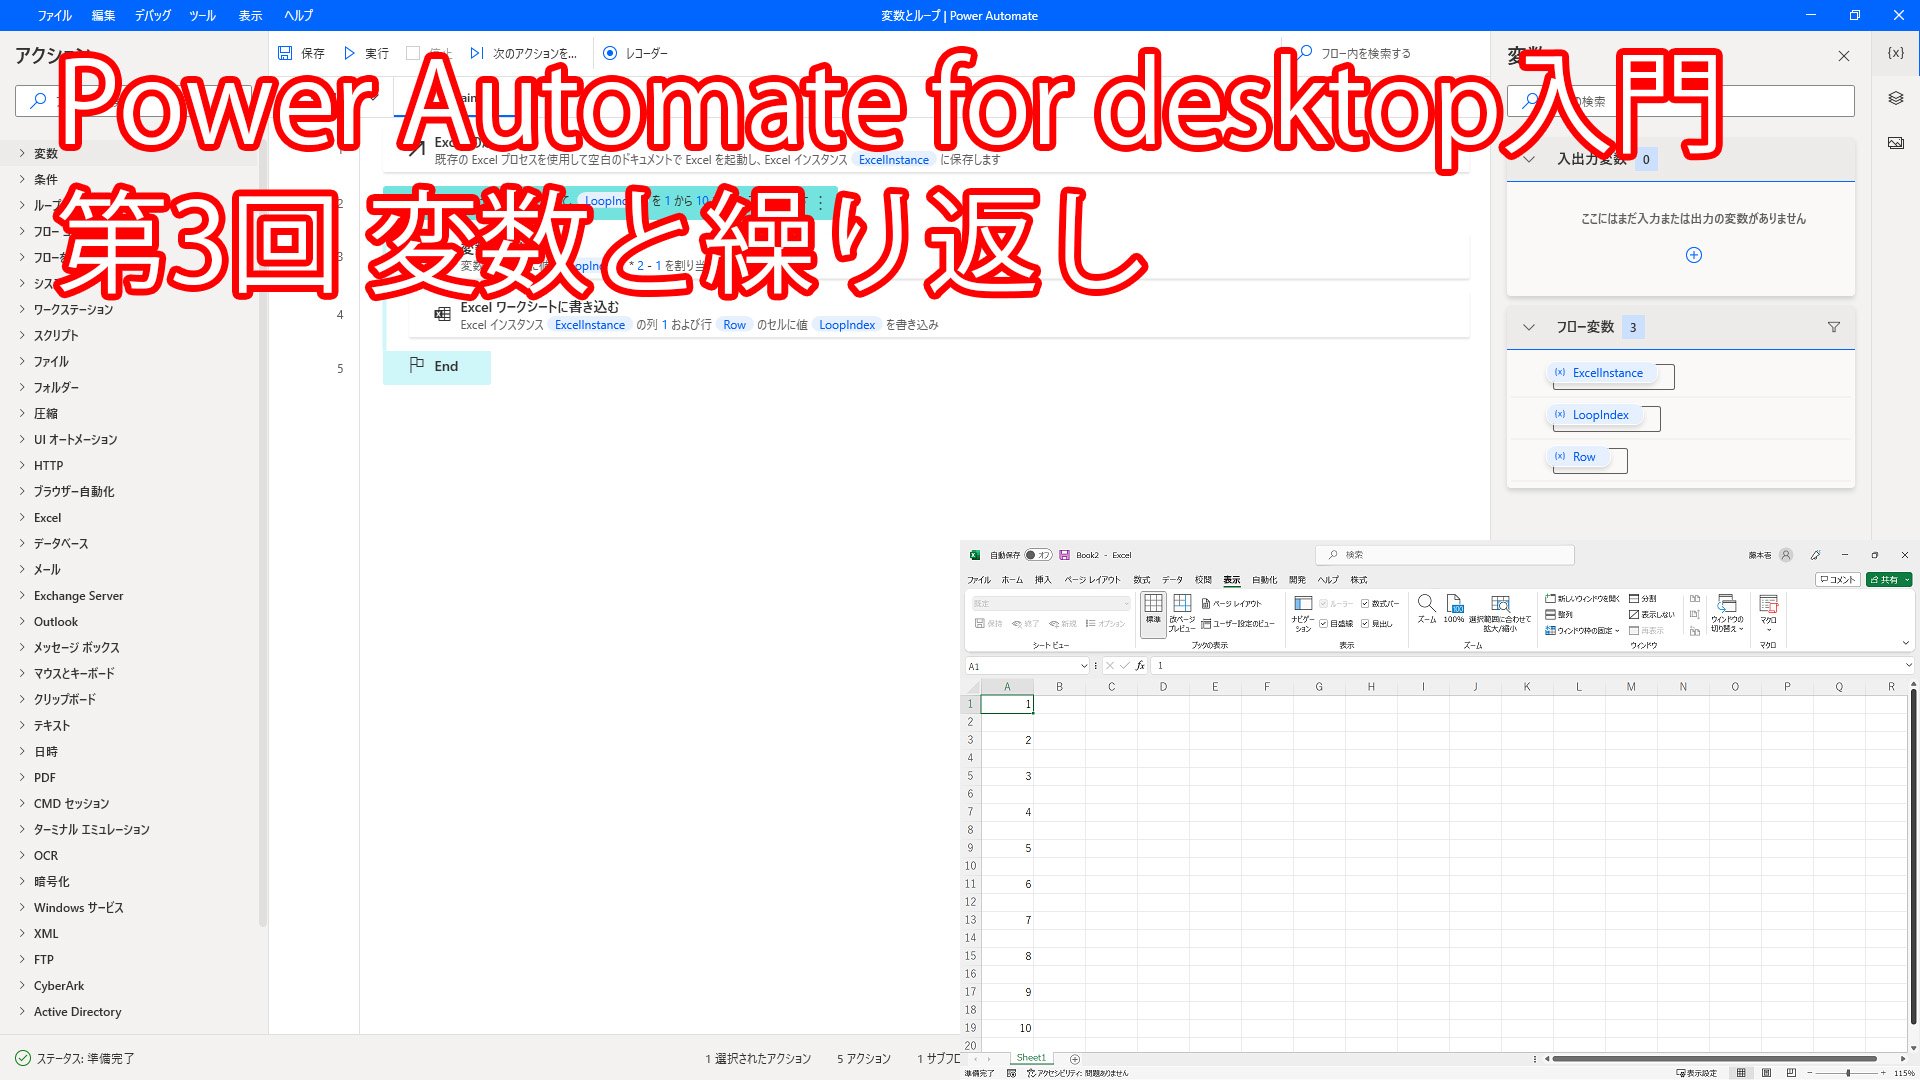Click the filter icon for flow variables
Screen dimensions: 1920x1080
point(1833,327)
